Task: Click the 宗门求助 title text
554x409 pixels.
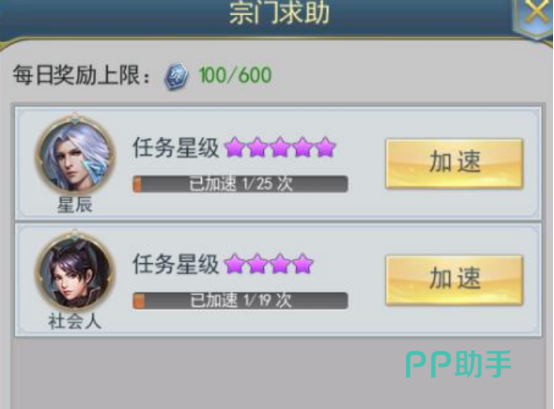Action: pyautogui.click(x=279, y=13)
